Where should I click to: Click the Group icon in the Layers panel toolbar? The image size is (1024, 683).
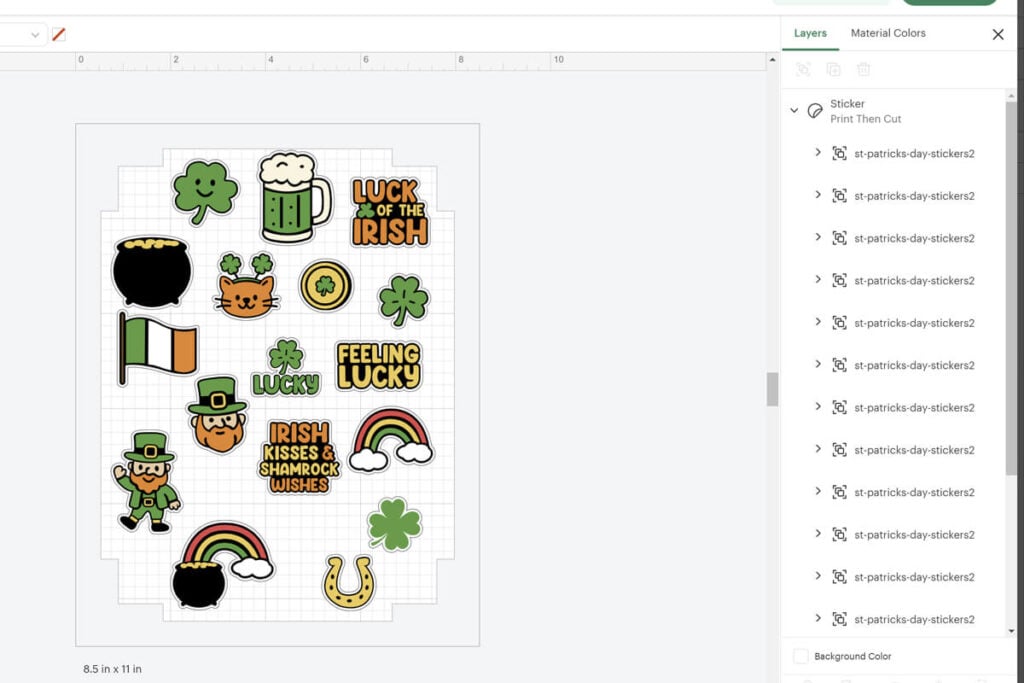(x=803, y=69)
